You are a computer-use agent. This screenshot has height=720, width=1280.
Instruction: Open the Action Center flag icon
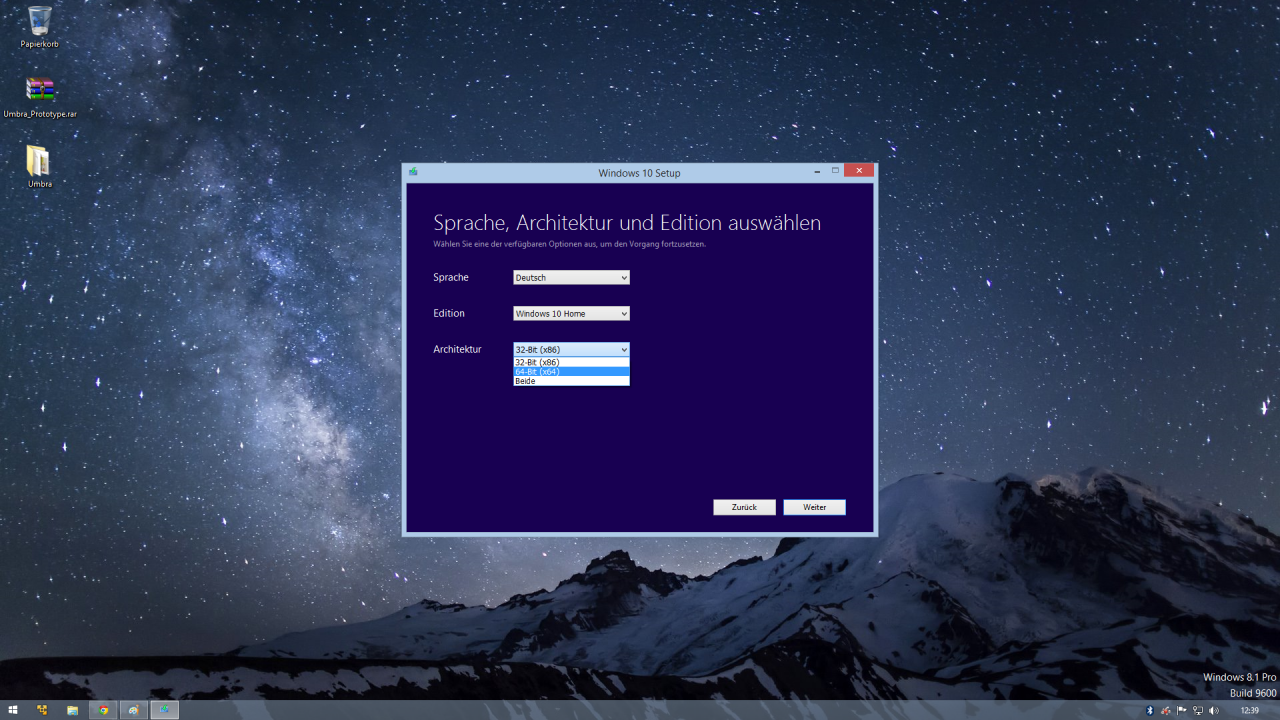(1182, 710)
